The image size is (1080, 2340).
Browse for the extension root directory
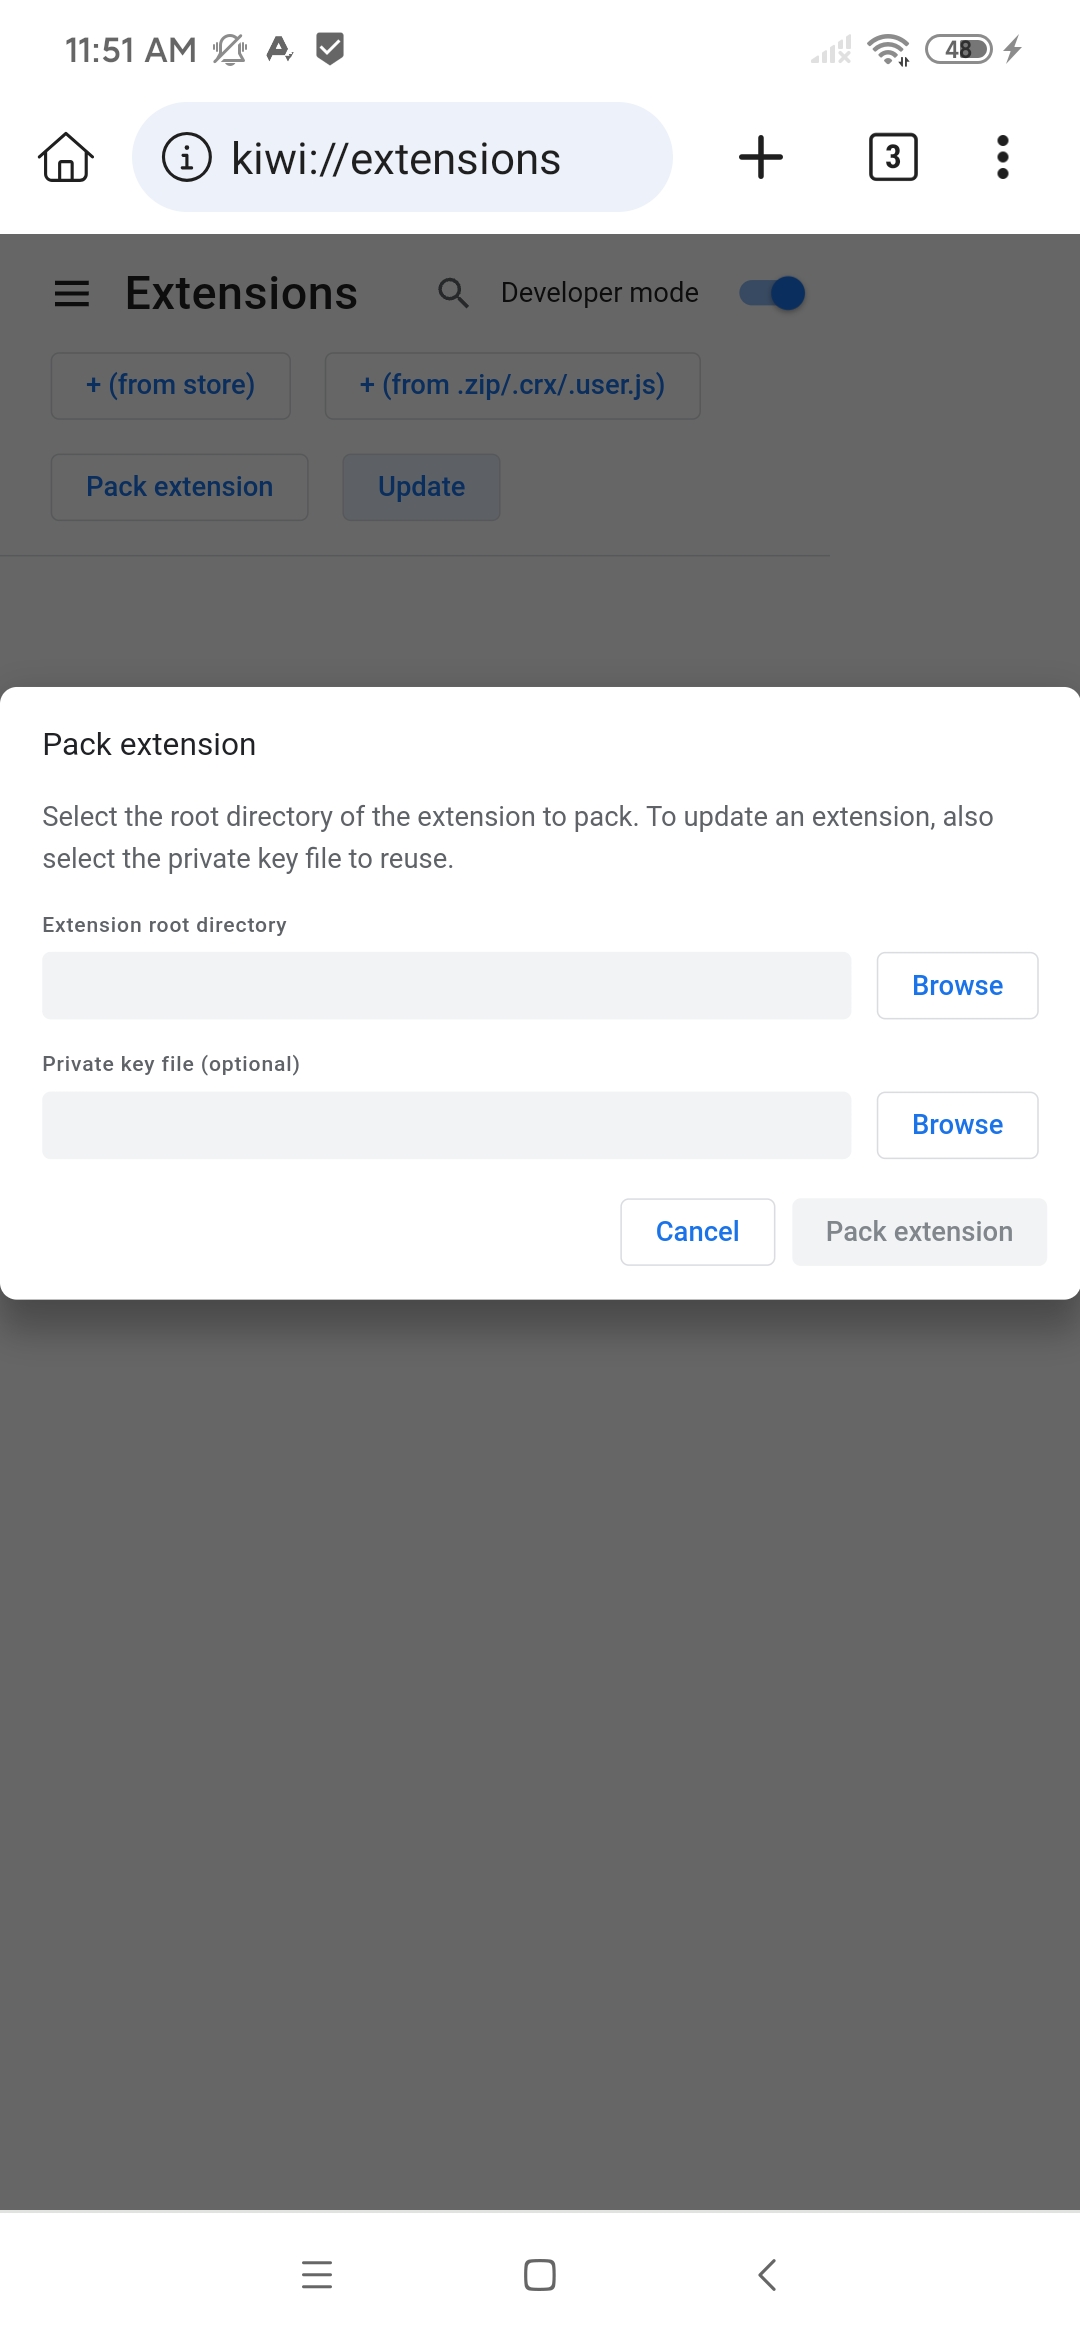(x=957, y=986)
